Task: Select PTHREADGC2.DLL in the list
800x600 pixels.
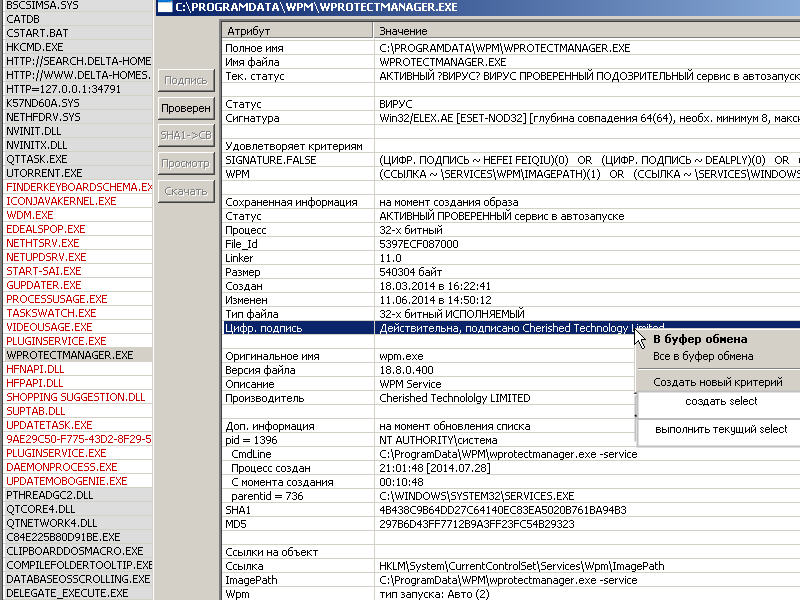Action: 49,495
